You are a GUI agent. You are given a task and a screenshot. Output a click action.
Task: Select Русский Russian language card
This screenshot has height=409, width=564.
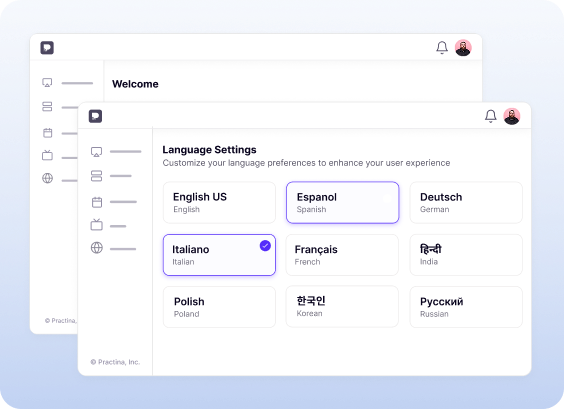(466, 307)
